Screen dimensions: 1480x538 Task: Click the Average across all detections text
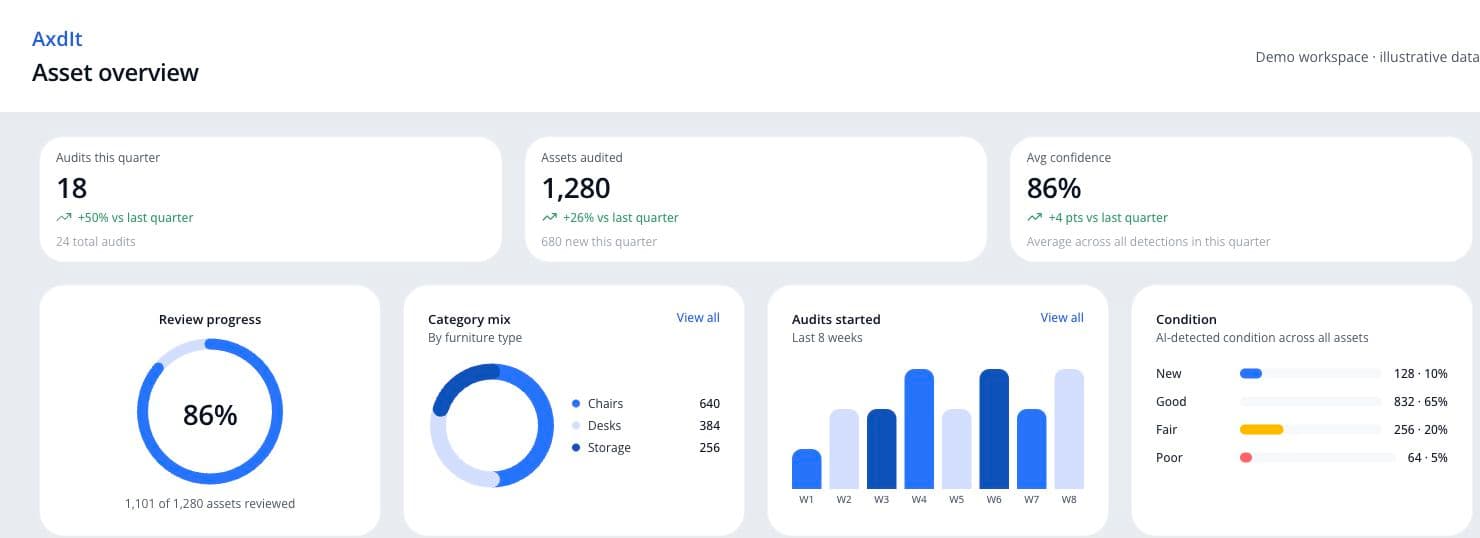point(1149,241)
